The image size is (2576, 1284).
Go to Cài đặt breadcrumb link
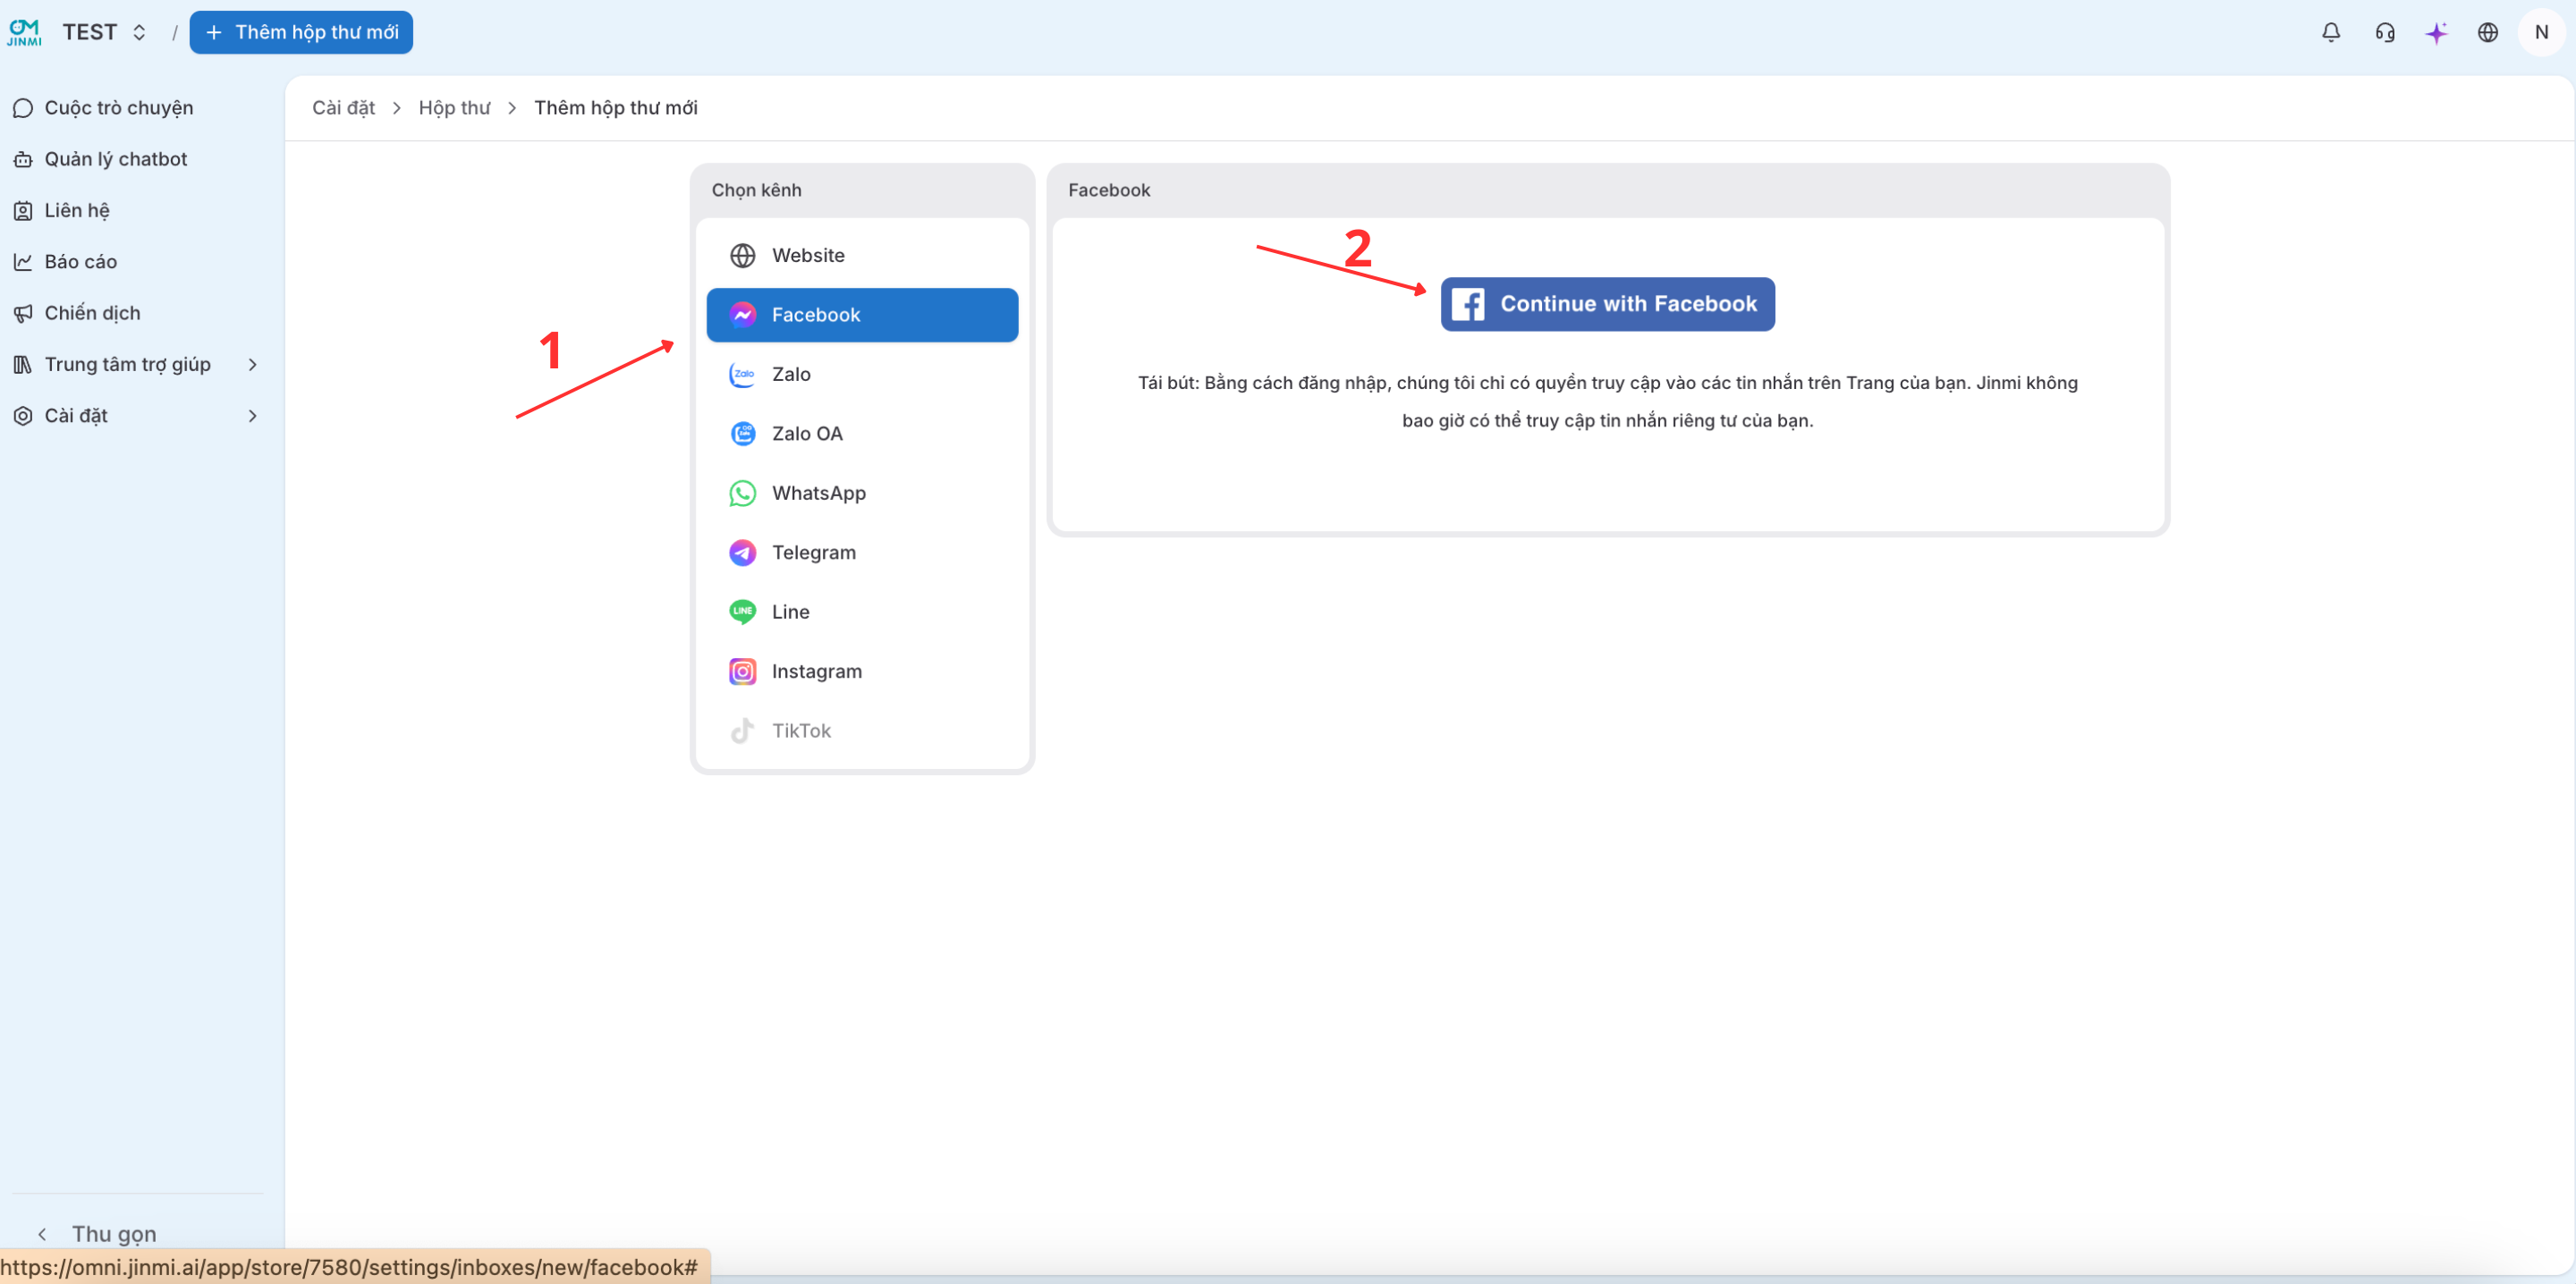[x=343, y=107]
